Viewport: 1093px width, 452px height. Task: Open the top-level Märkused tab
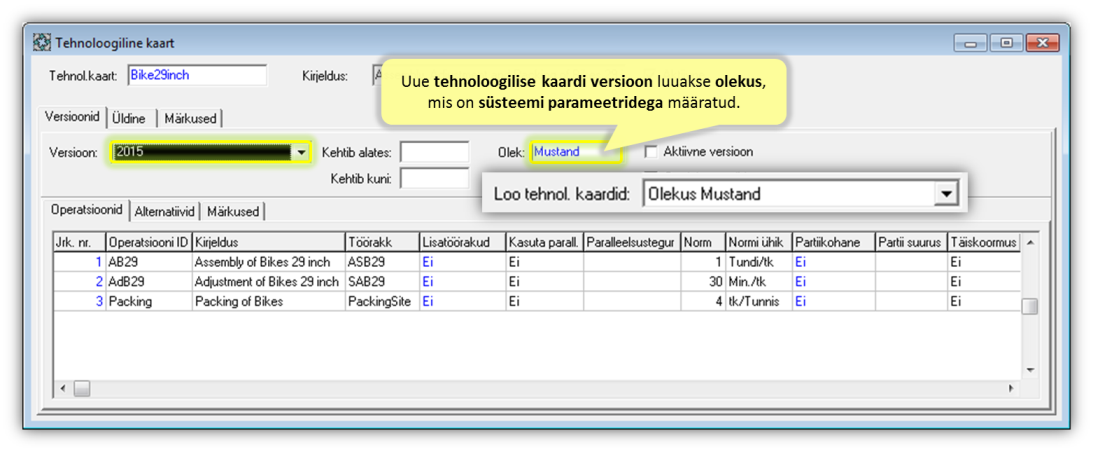(x=189, y=119)
